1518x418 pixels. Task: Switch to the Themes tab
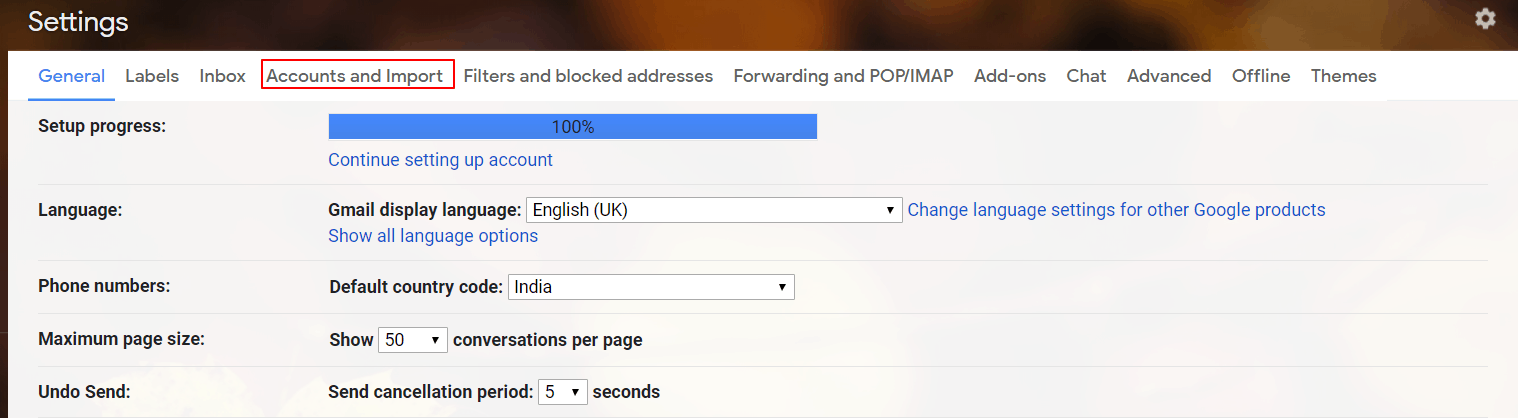1343,76
